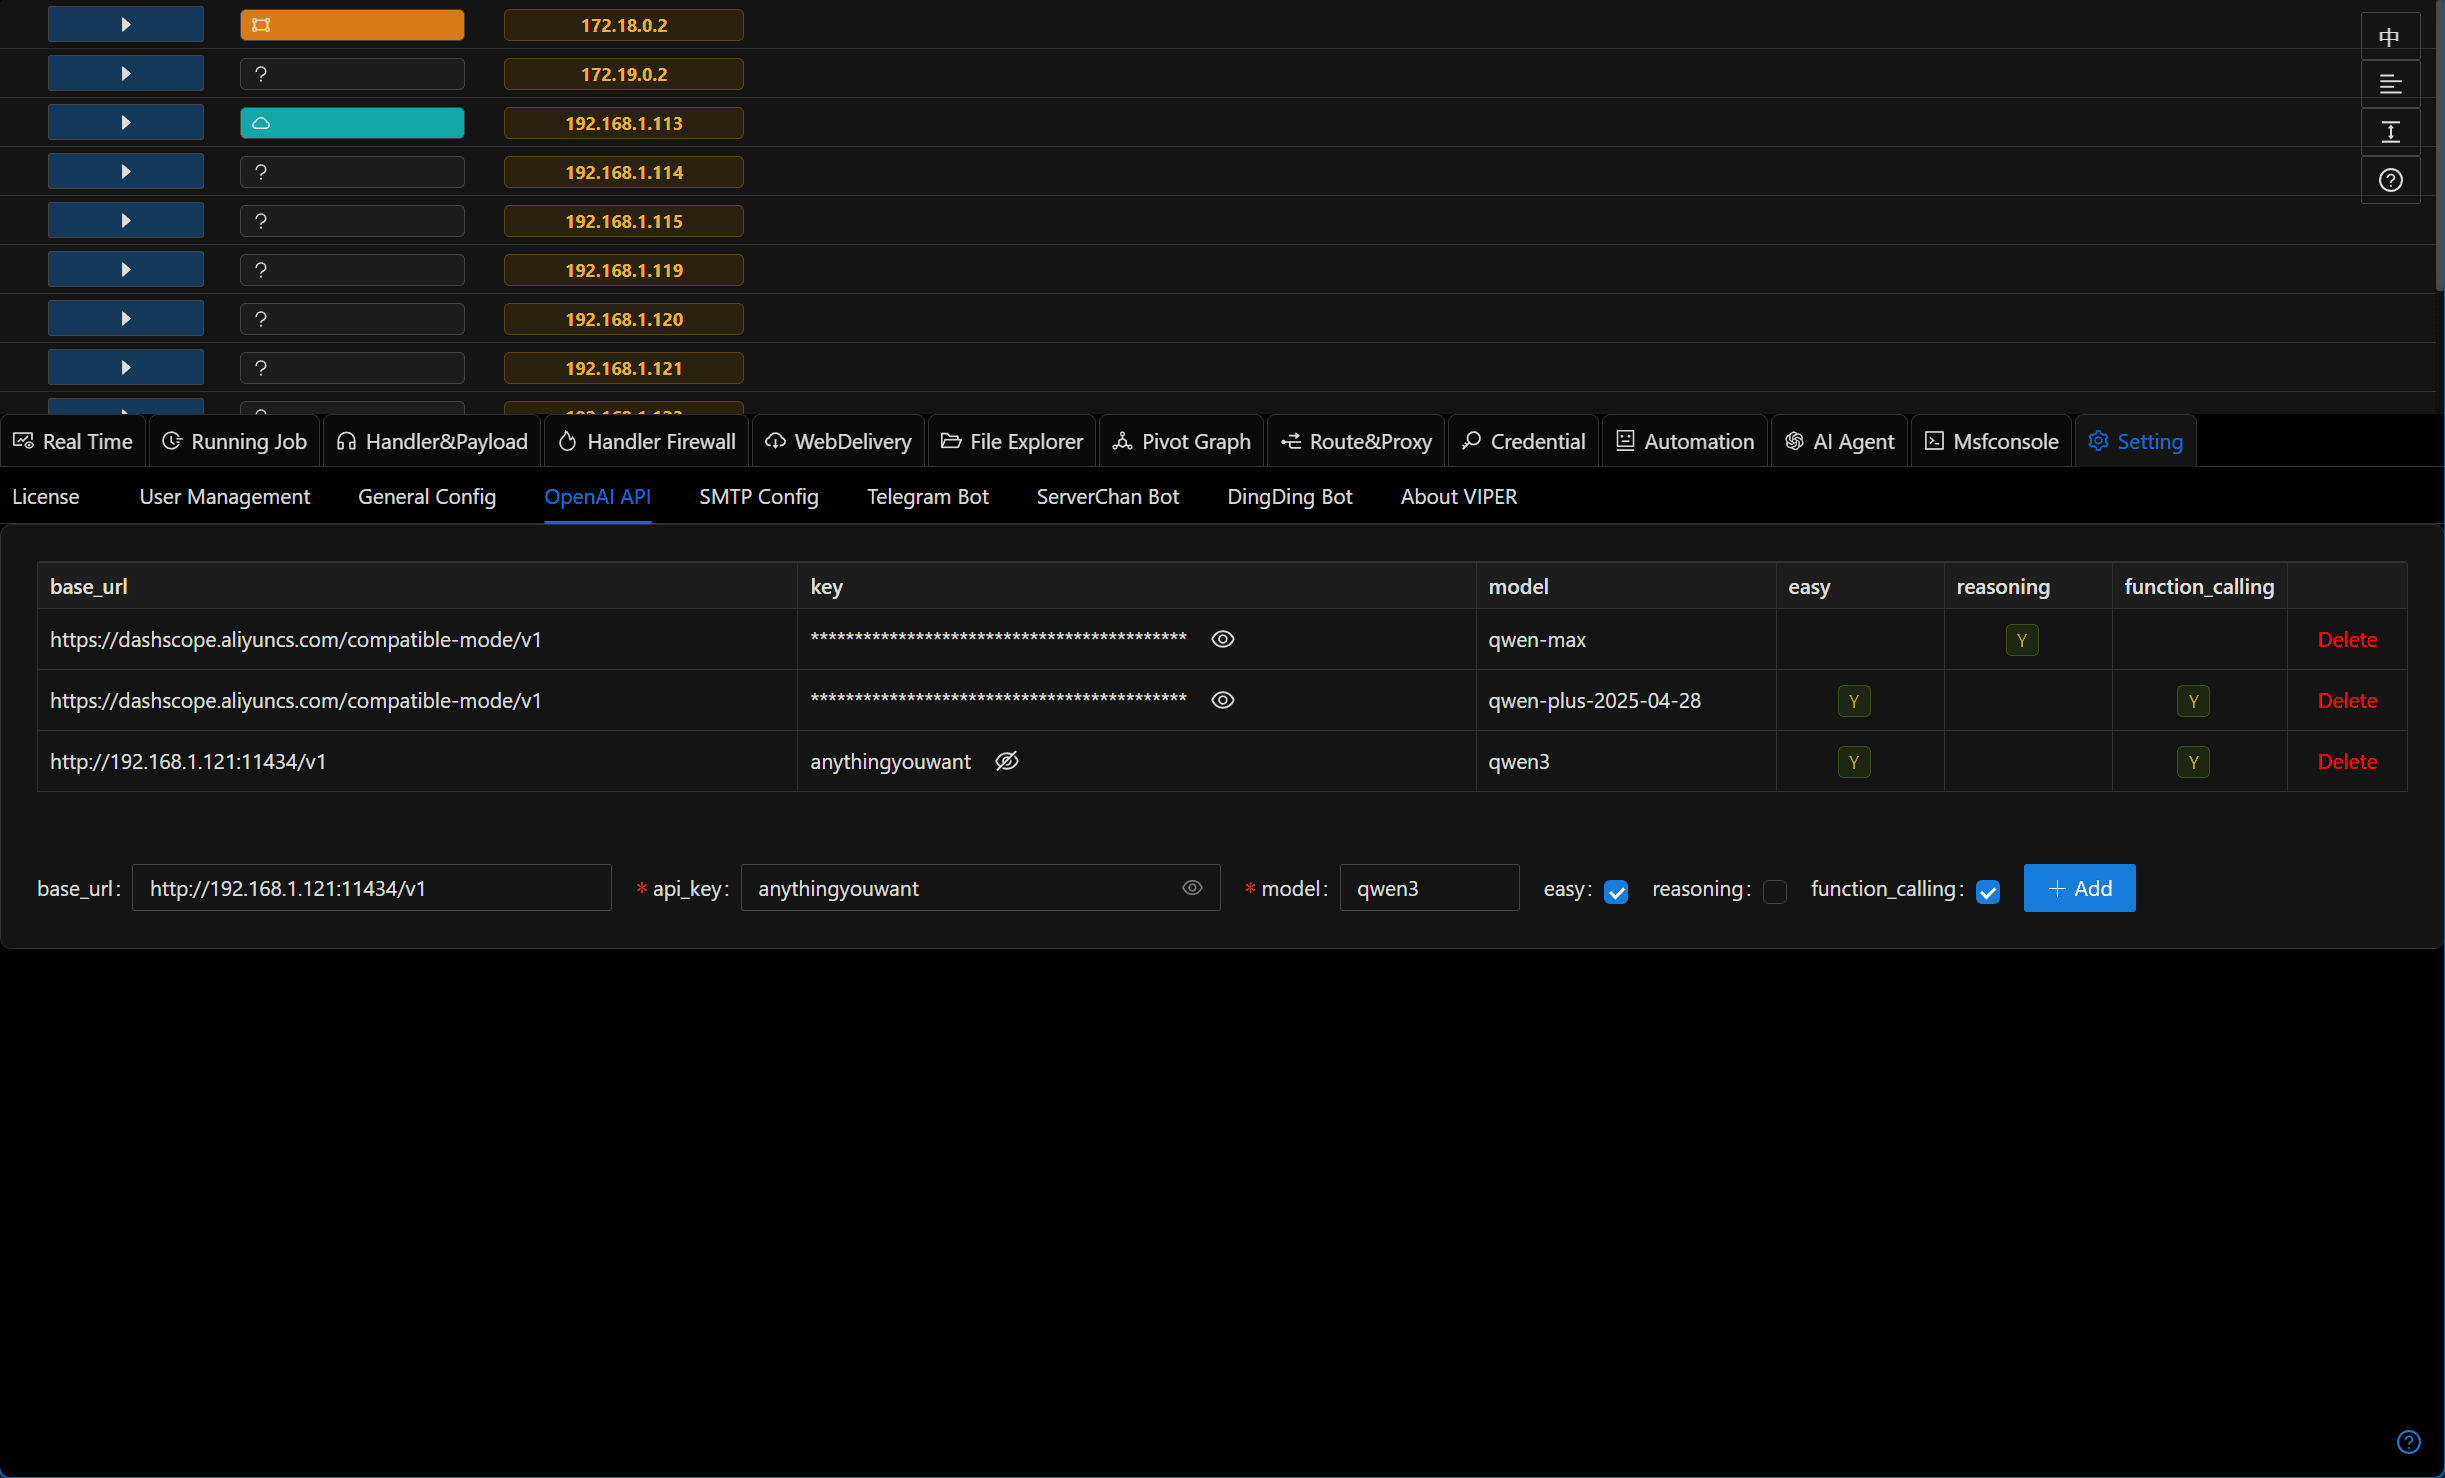Reveal the qwen-max API key with eye icon

click(x=1223, y=639)
